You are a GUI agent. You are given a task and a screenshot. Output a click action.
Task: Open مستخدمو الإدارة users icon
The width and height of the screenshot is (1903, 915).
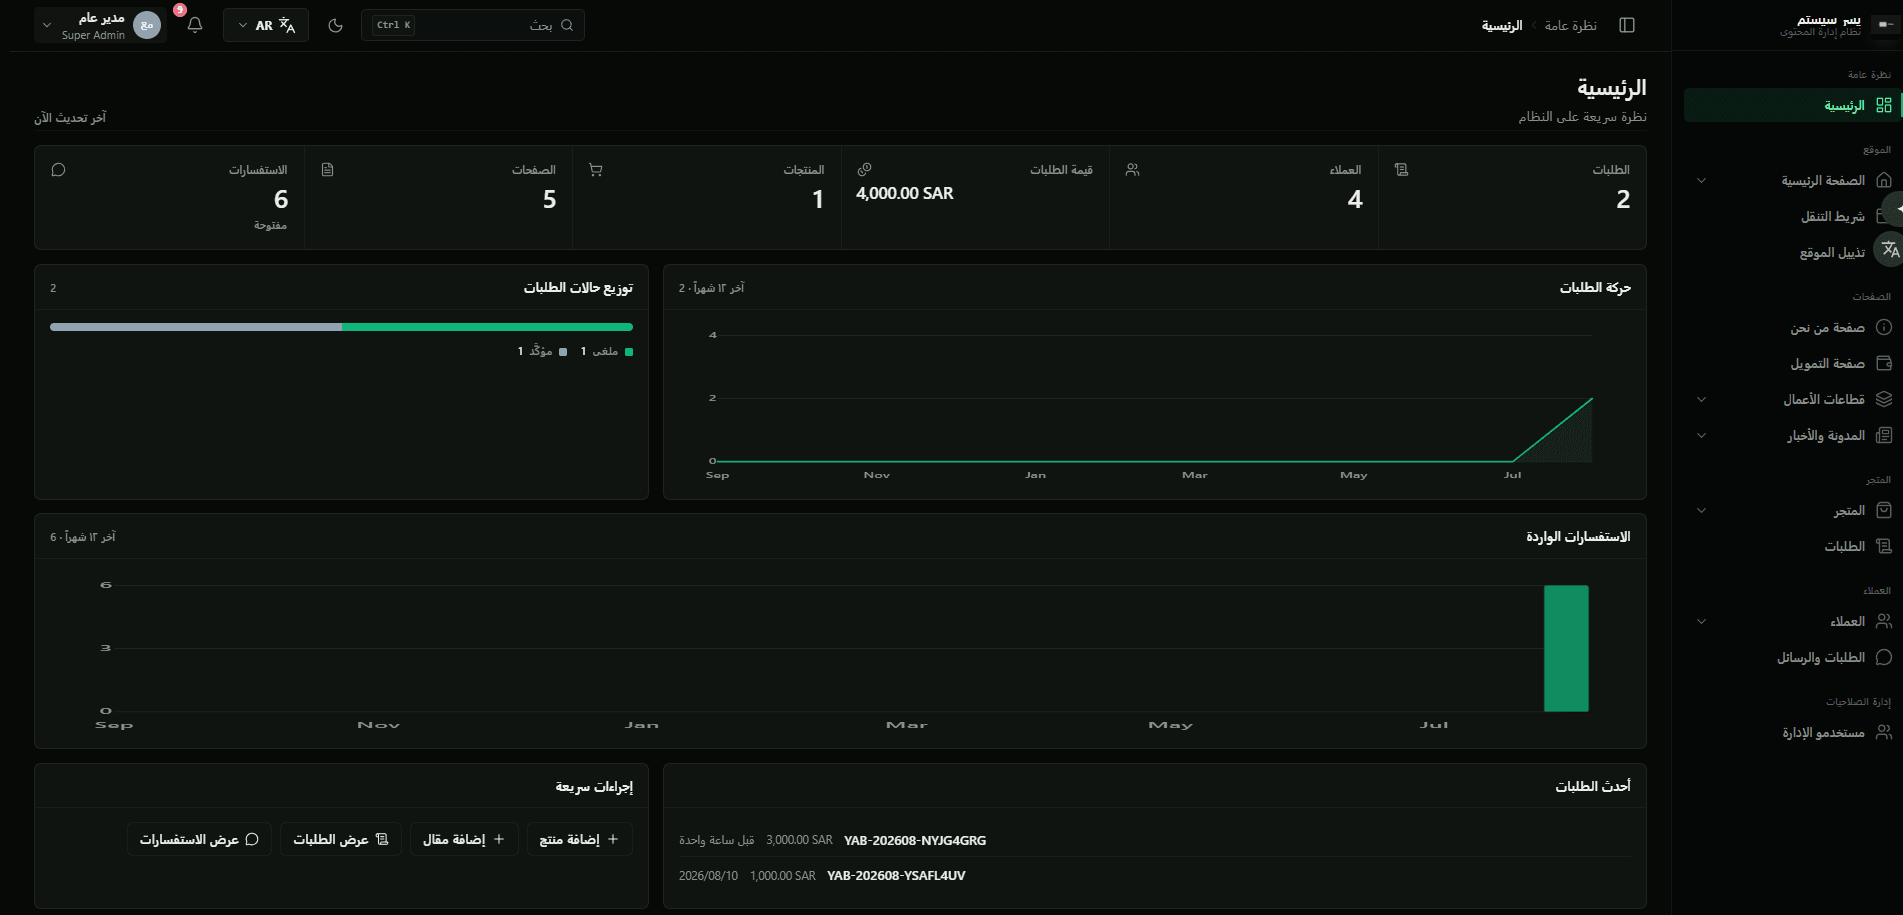(x=1884, y=732)
